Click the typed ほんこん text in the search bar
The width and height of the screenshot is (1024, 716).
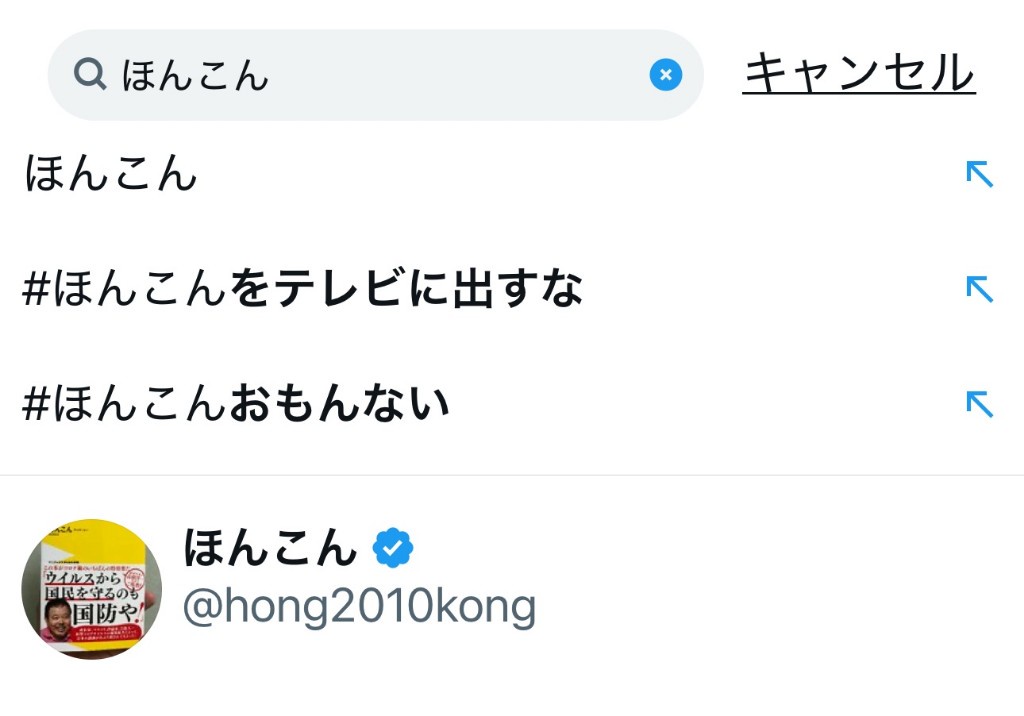[x=196, y=75]
